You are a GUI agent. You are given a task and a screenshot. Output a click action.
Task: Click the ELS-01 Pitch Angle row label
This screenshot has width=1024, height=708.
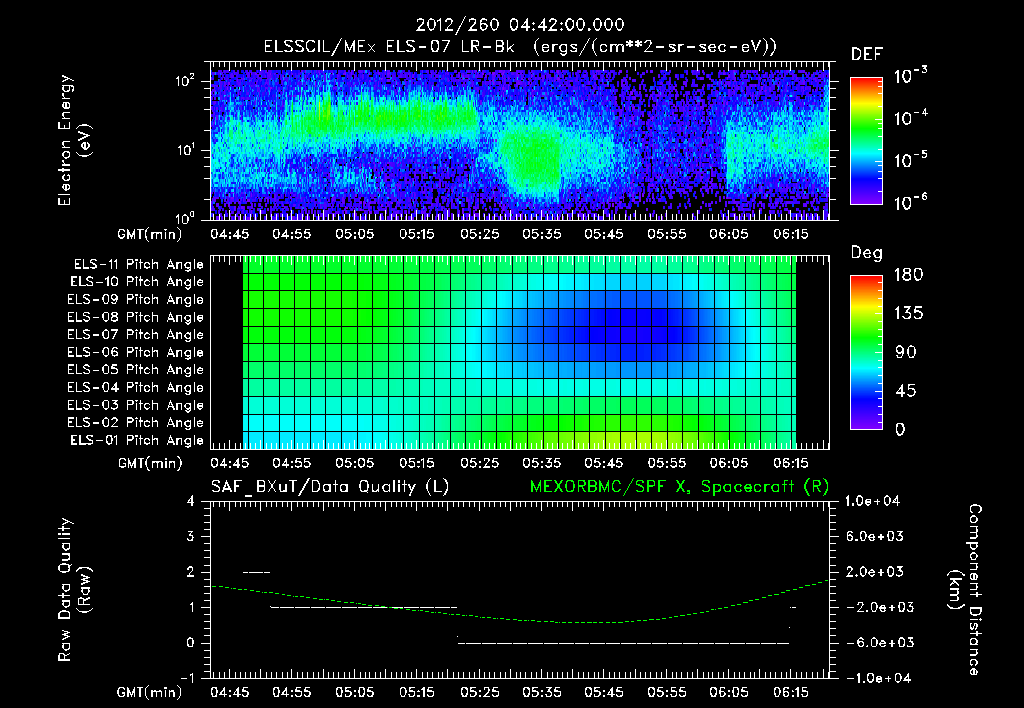click(x=136, y=441)
